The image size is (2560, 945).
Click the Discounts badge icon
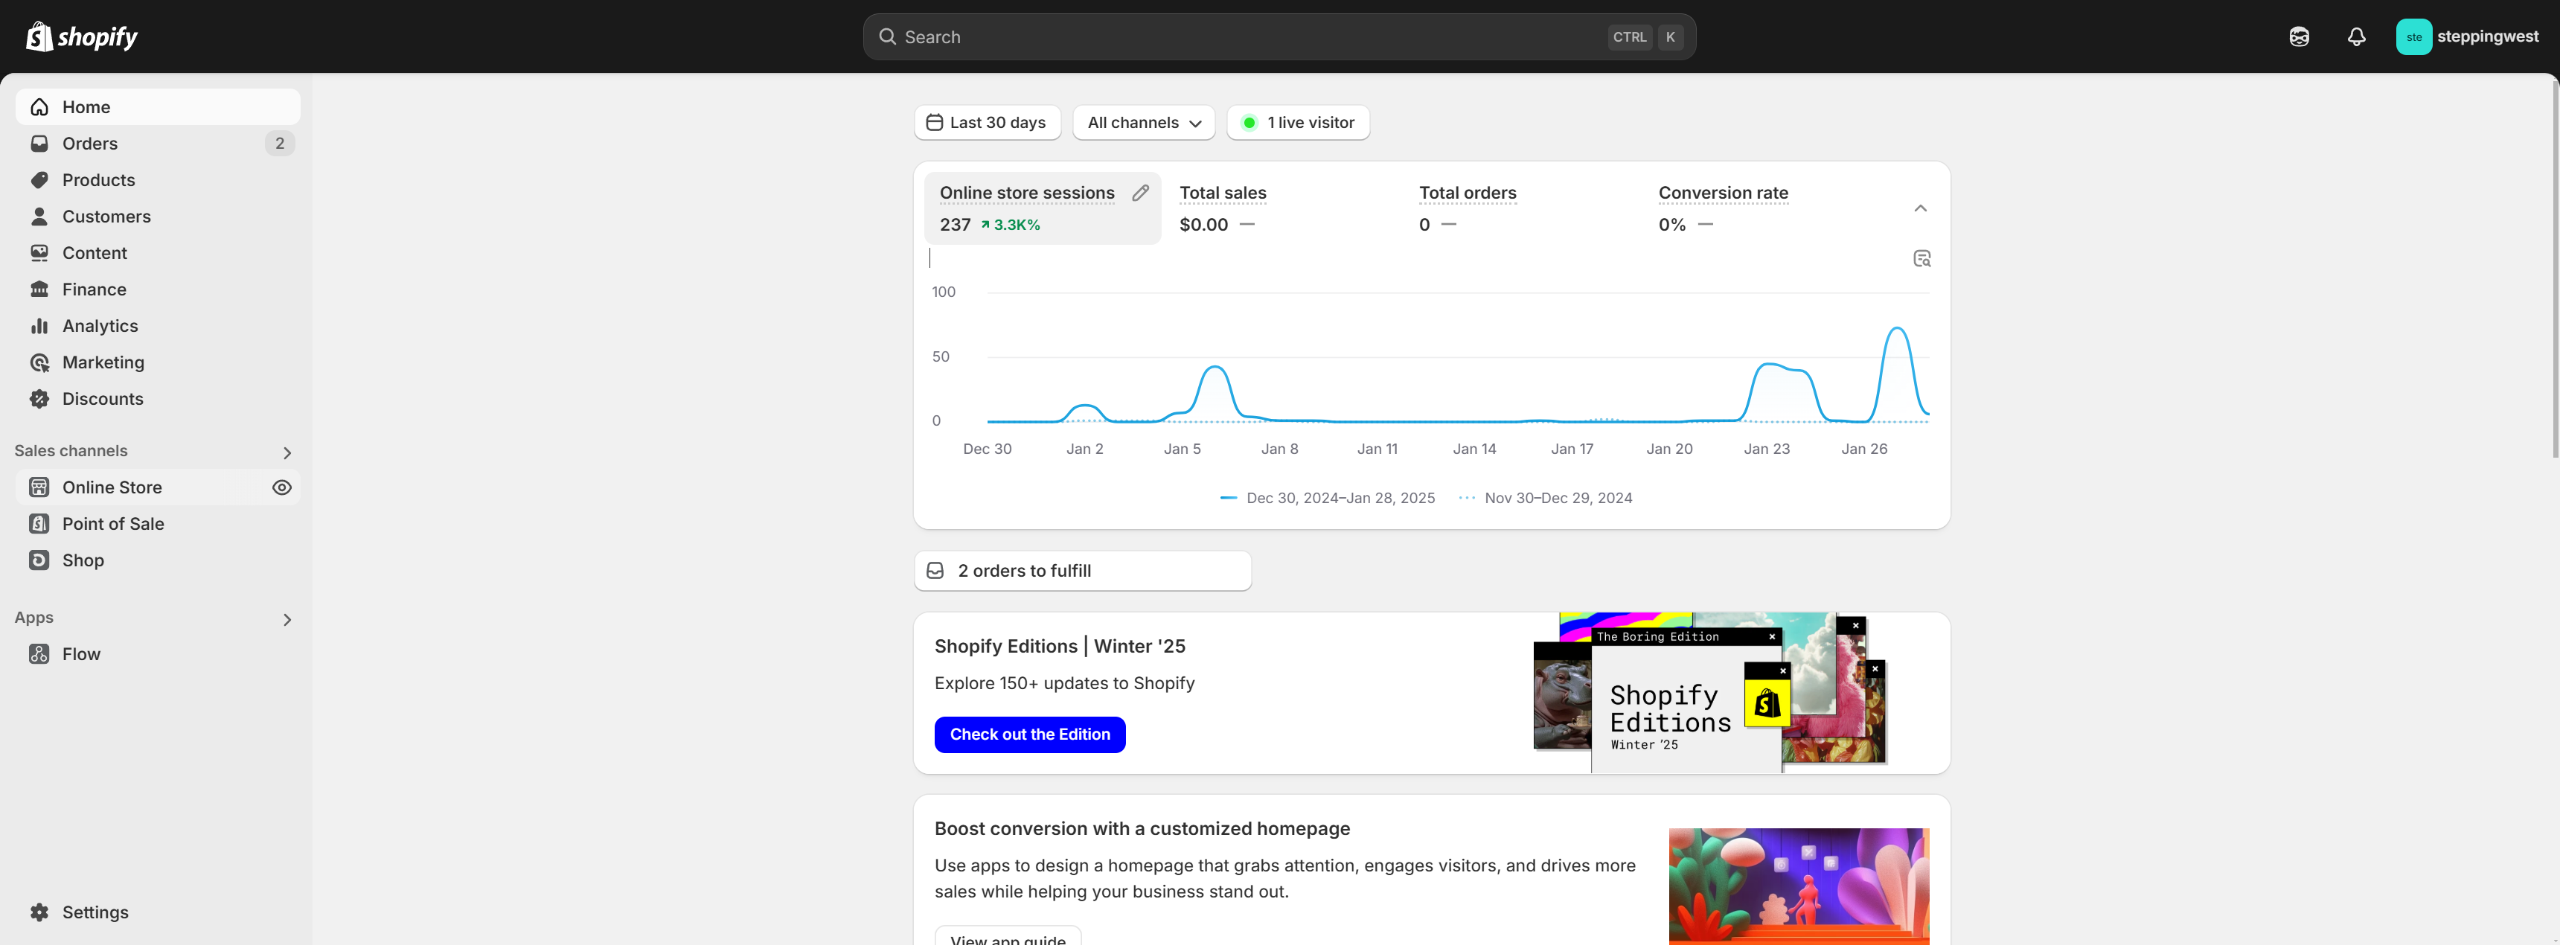point(40,399)
